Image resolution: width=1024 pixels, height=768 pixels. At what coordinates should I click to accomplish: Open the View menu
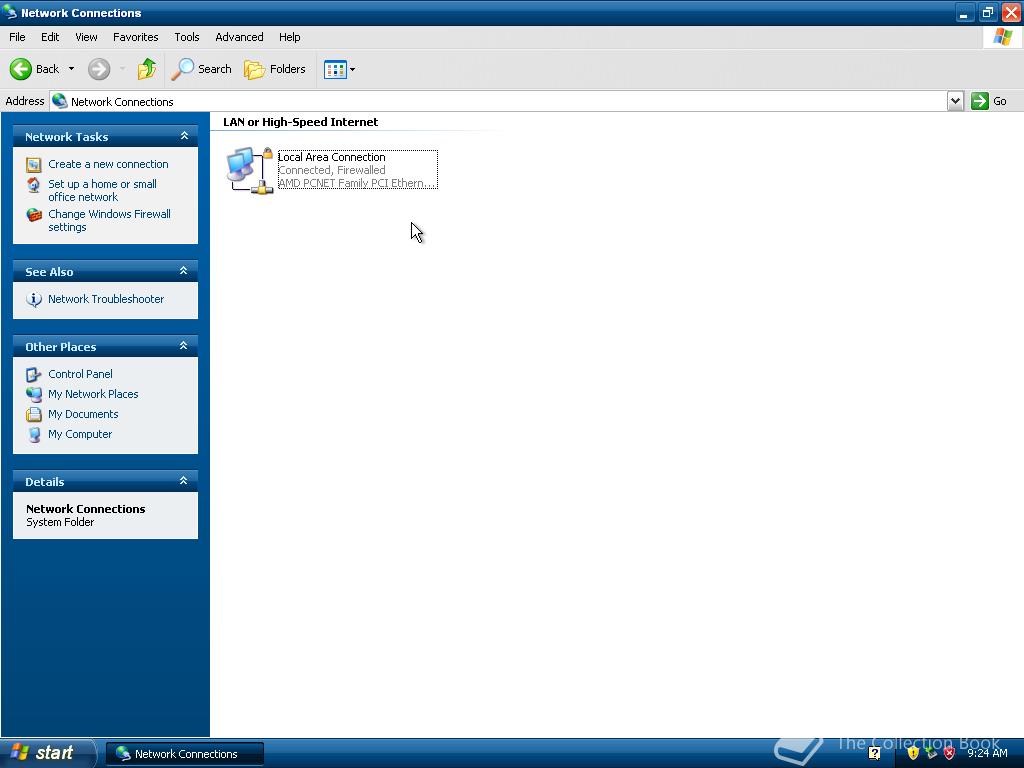point(86,37)
